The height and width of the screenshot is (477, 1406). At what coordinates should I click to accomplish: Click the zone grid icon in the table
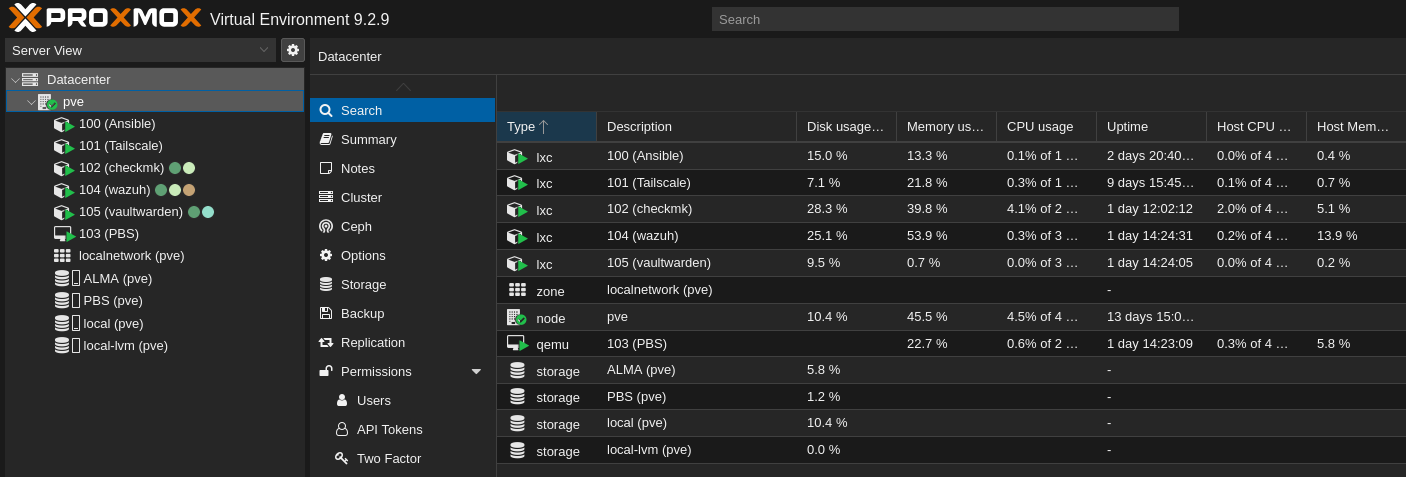pos(517,290)
